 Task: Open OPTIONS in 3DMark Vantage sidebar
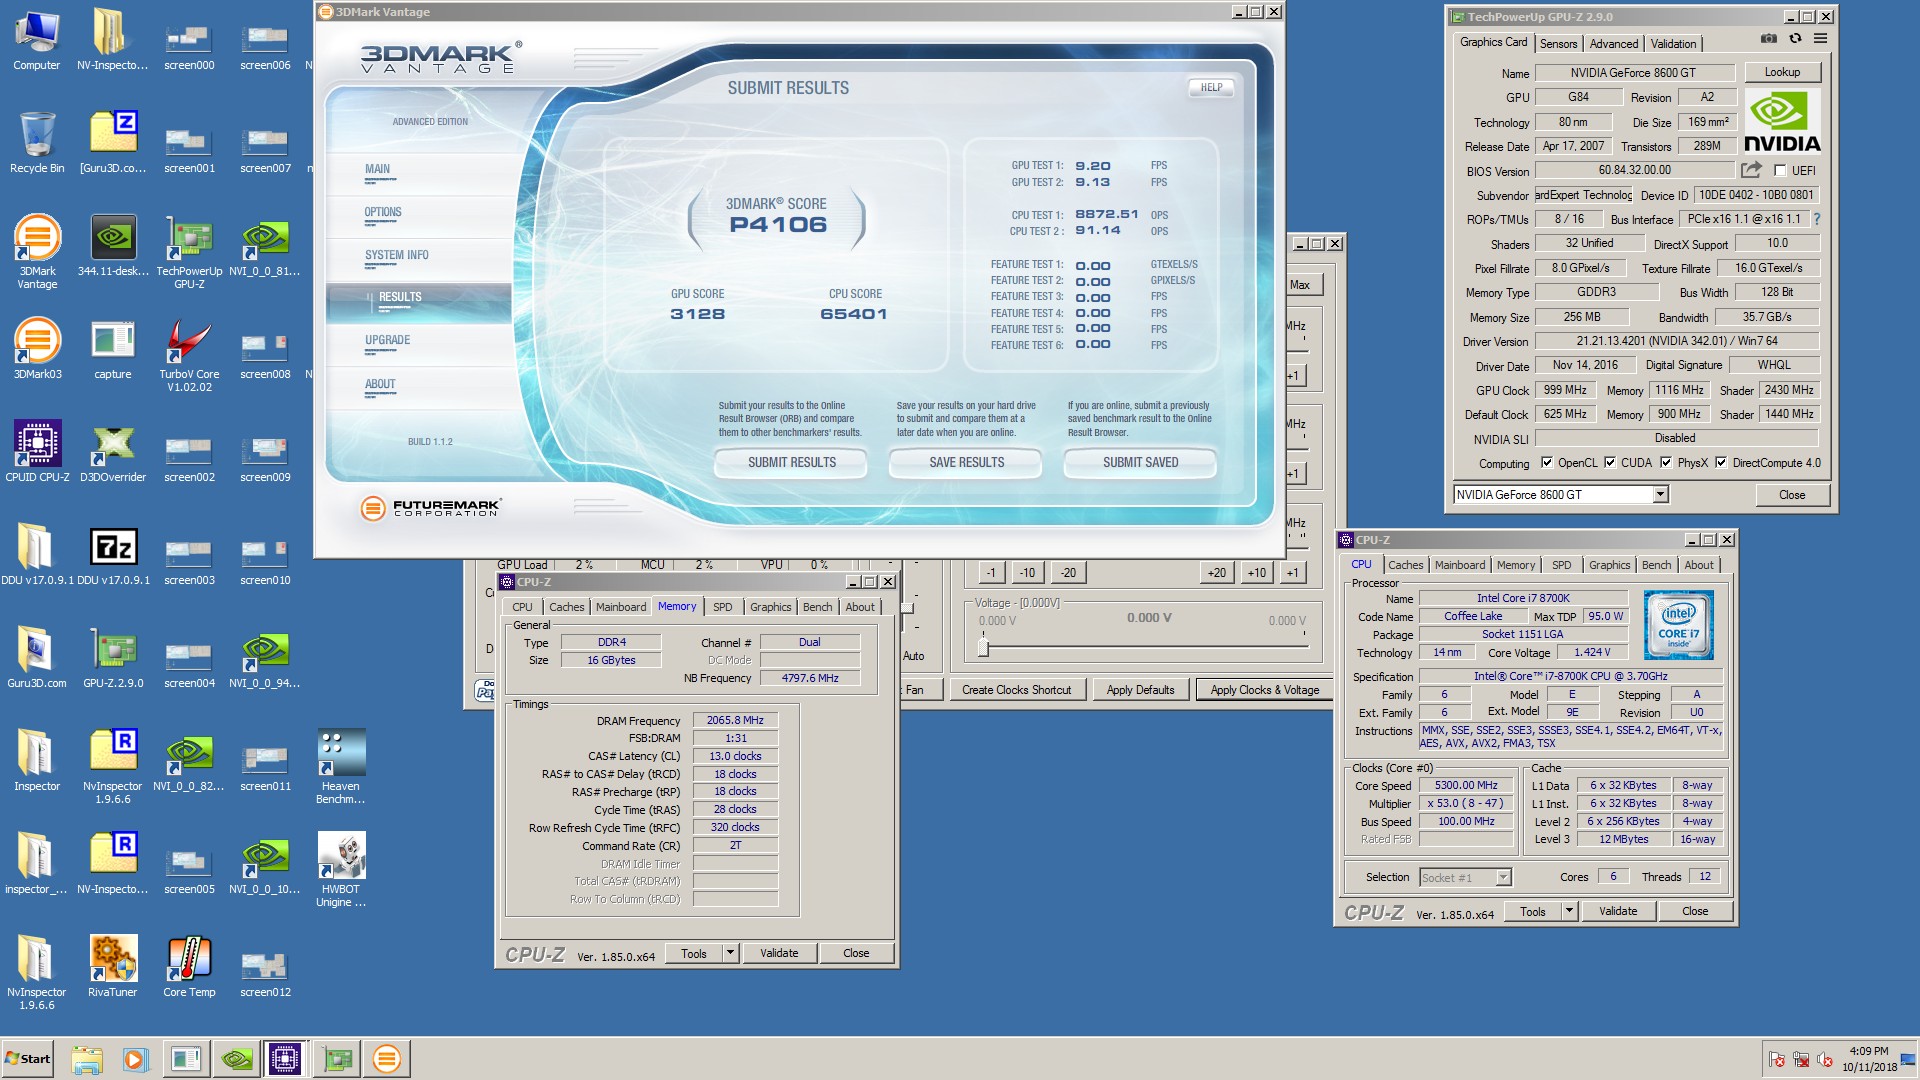[383, 212]
